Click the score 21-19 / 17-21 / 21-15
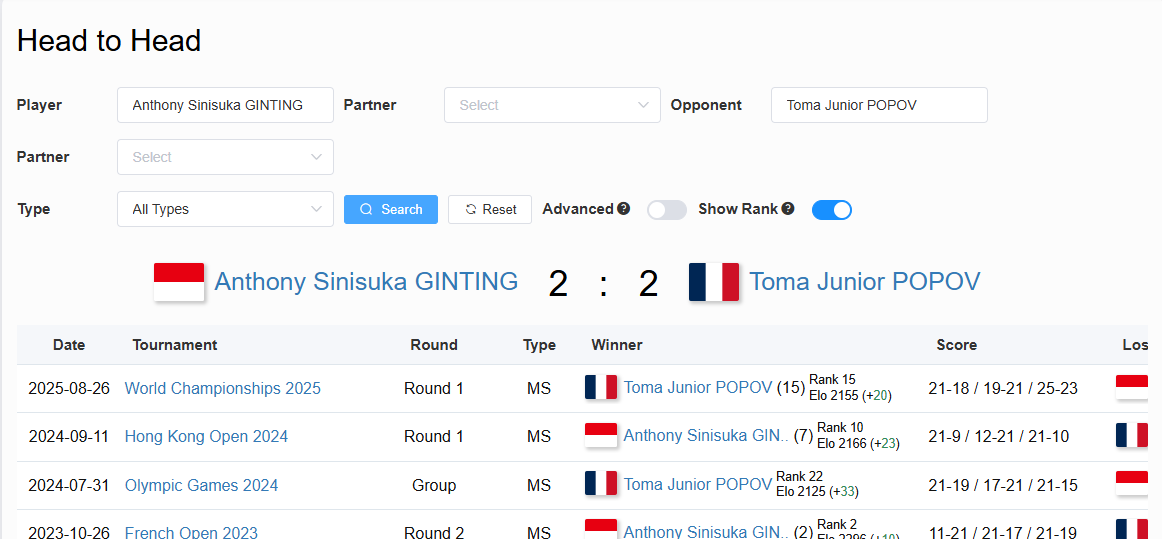The image size is (1162, 539). pos(1003,486)
